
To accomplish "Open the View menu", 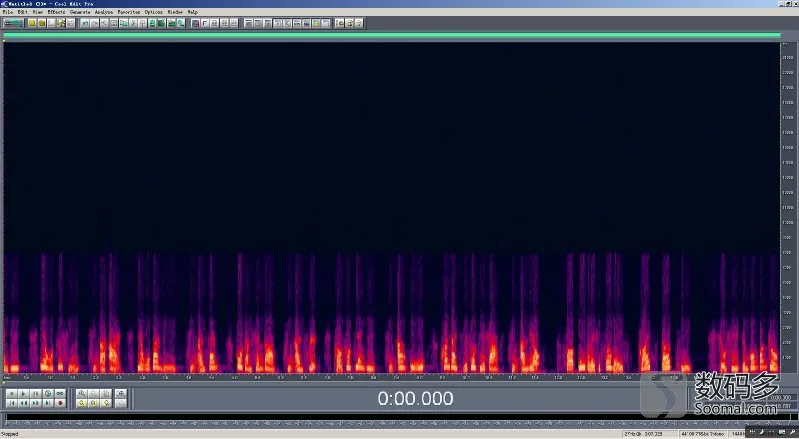I will [37, 12].
